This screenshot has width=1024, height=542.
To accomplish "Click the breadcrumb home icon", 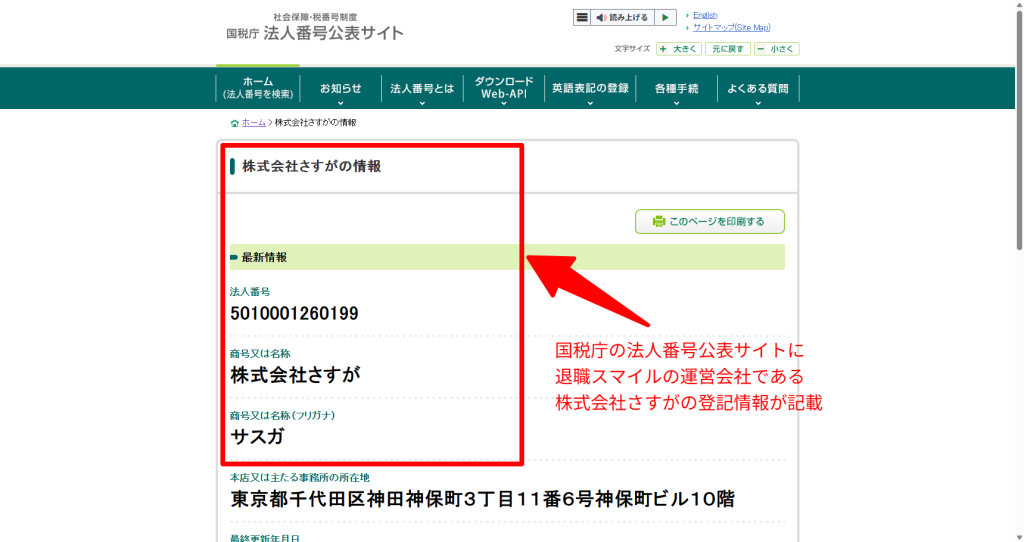I will pos(234,123).
